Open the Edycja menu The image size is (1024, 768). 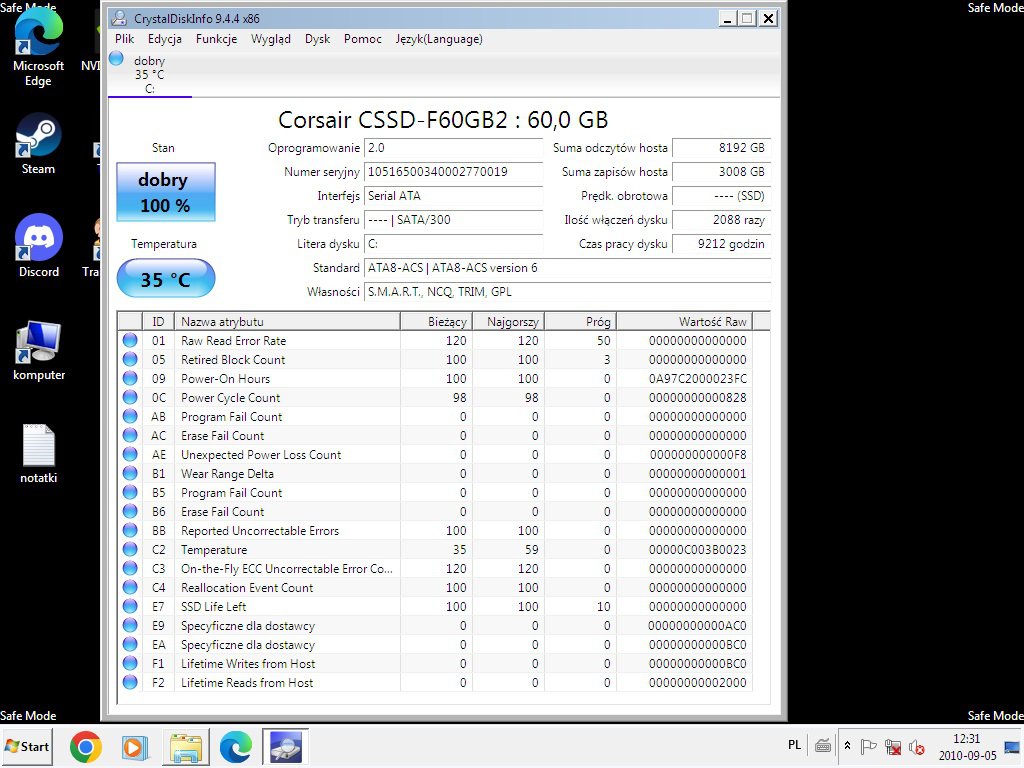[165, 39]
